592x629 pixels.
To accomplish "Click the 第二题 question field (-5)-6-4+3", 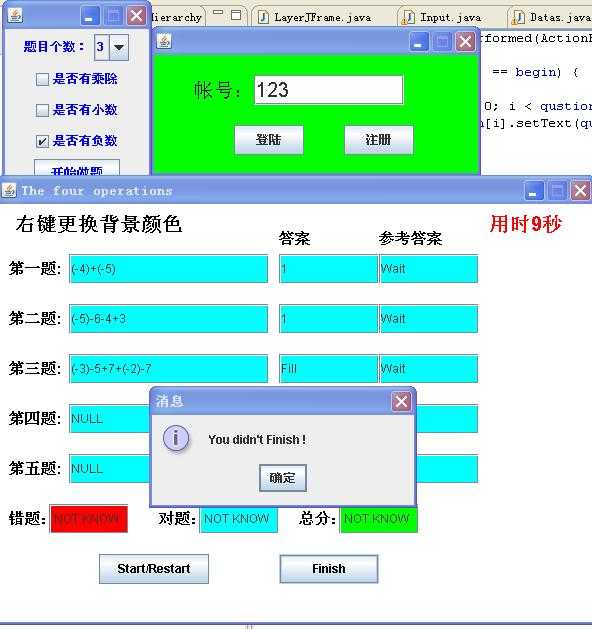I will (168, 319).
